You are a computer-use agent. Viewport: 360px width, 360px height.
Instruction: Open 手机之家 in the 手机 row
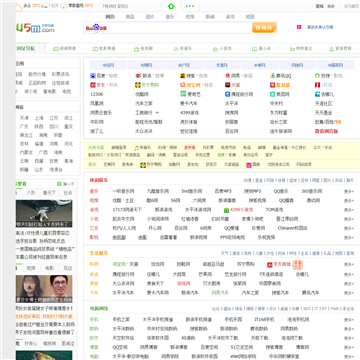(x=121, y=320)
